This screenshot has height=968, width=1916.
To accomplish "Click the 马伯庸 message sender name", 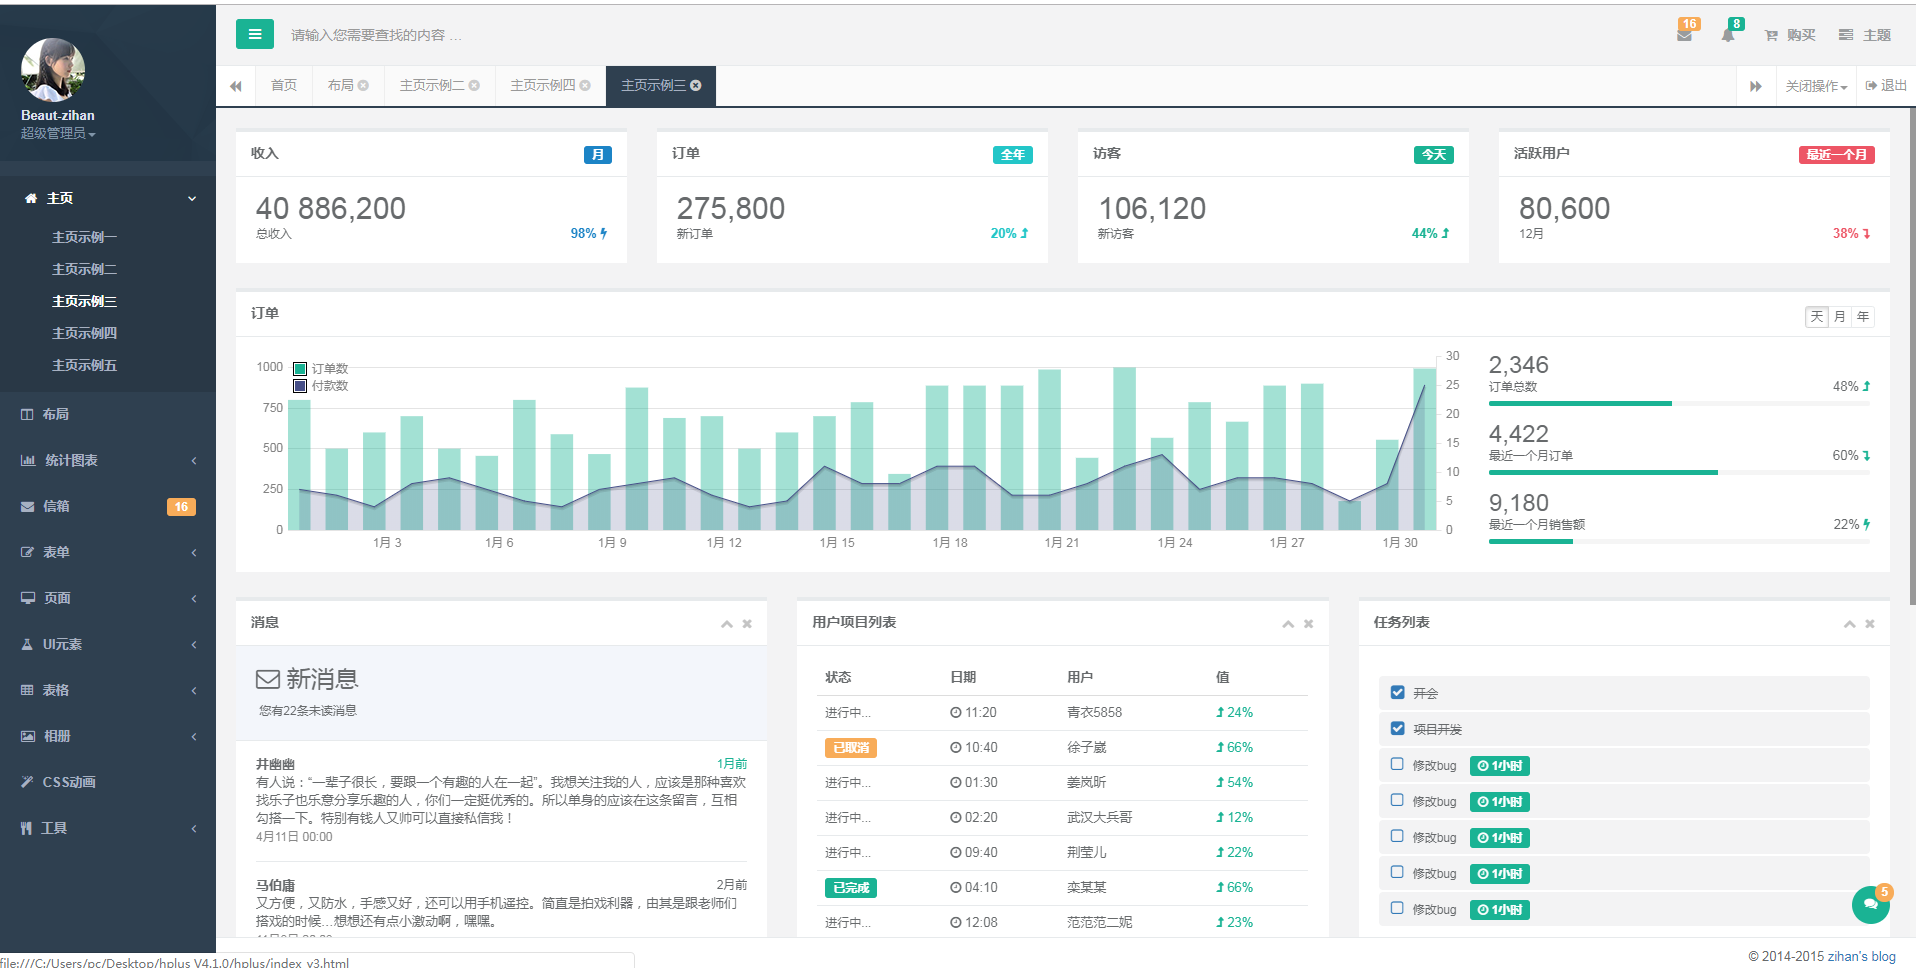I will tap(275, 885).
